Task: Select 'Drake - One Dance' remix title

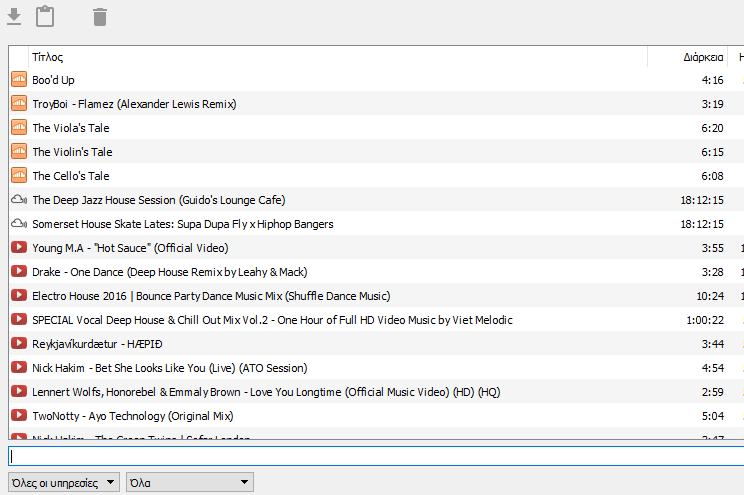Action: [x=170, y=272]
